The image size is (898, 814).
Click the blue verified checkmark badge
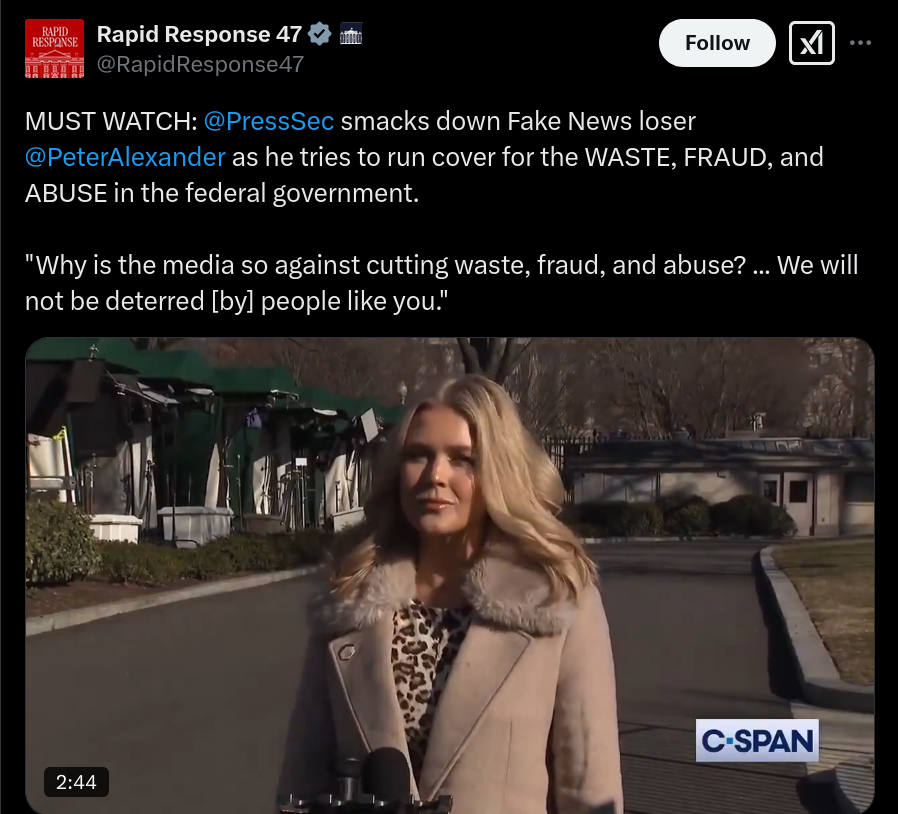[x=320, y=34]
